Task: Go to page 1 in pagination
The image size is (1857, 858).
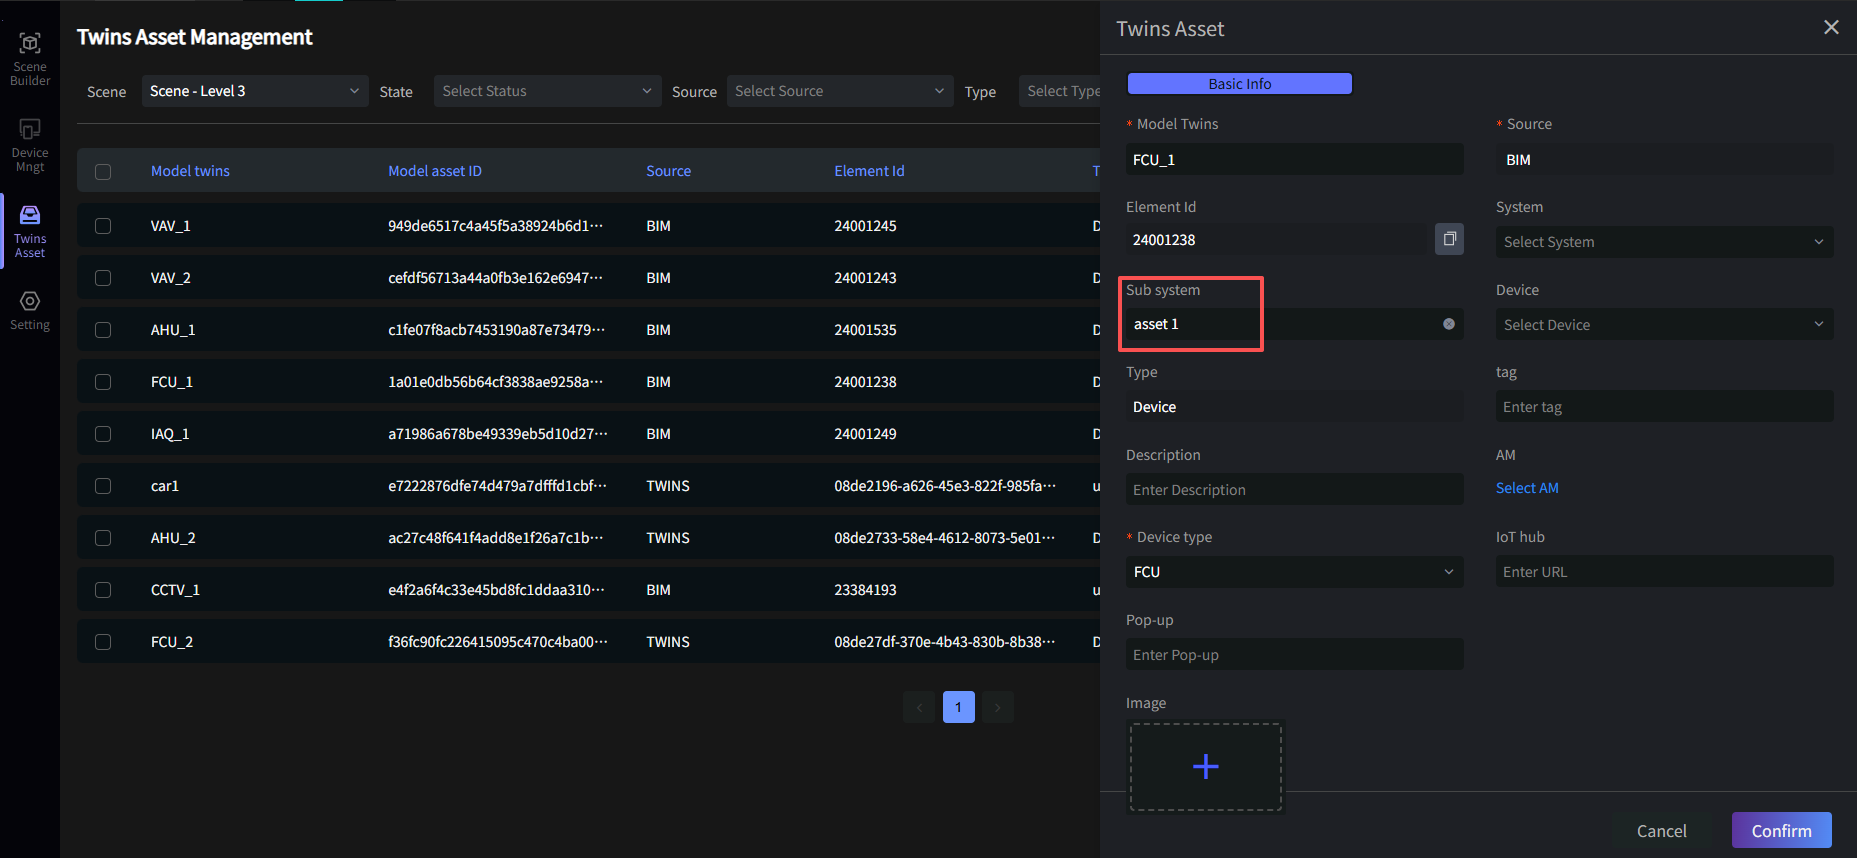Action: coord(958,707)
